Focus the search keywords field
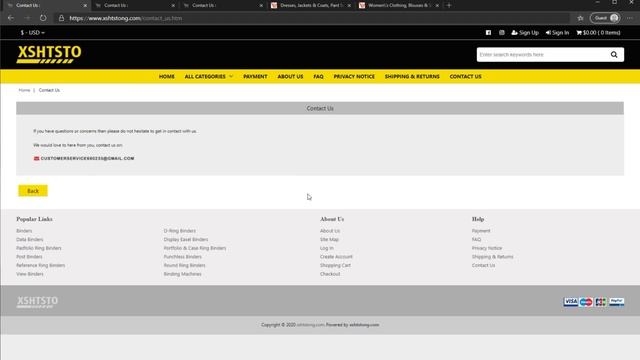The height and width of the screenshot is (360, 640). pyautogui.click(x=542, y=55)
